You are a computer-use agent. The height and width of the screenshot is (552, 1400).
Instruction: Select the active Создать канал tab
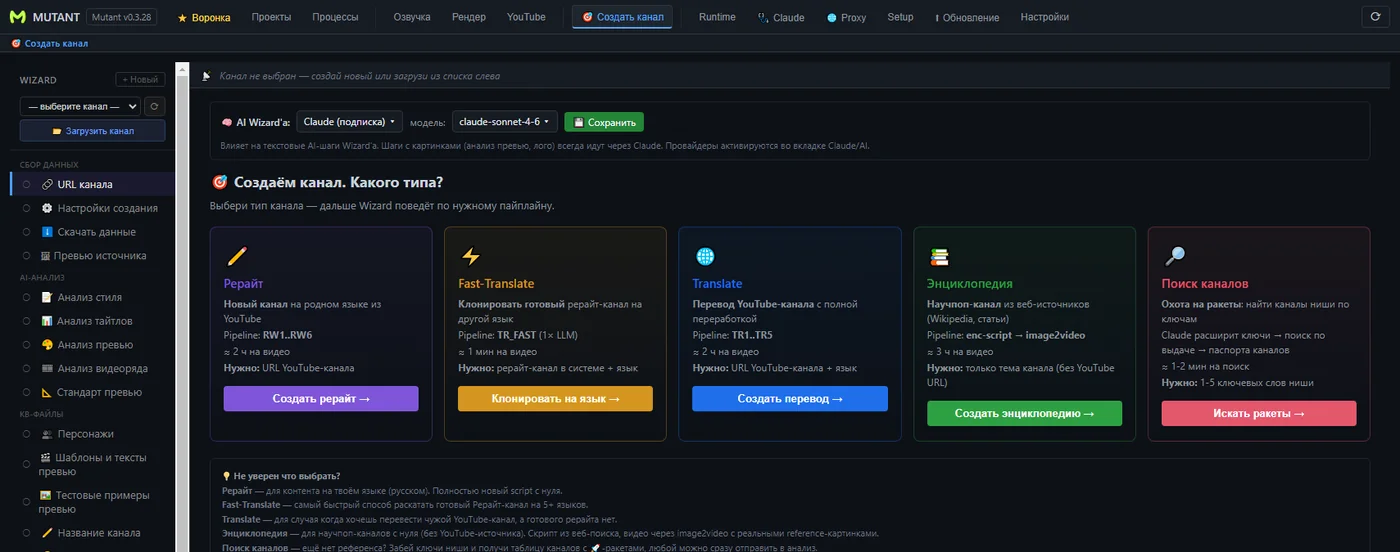point(622,17)
